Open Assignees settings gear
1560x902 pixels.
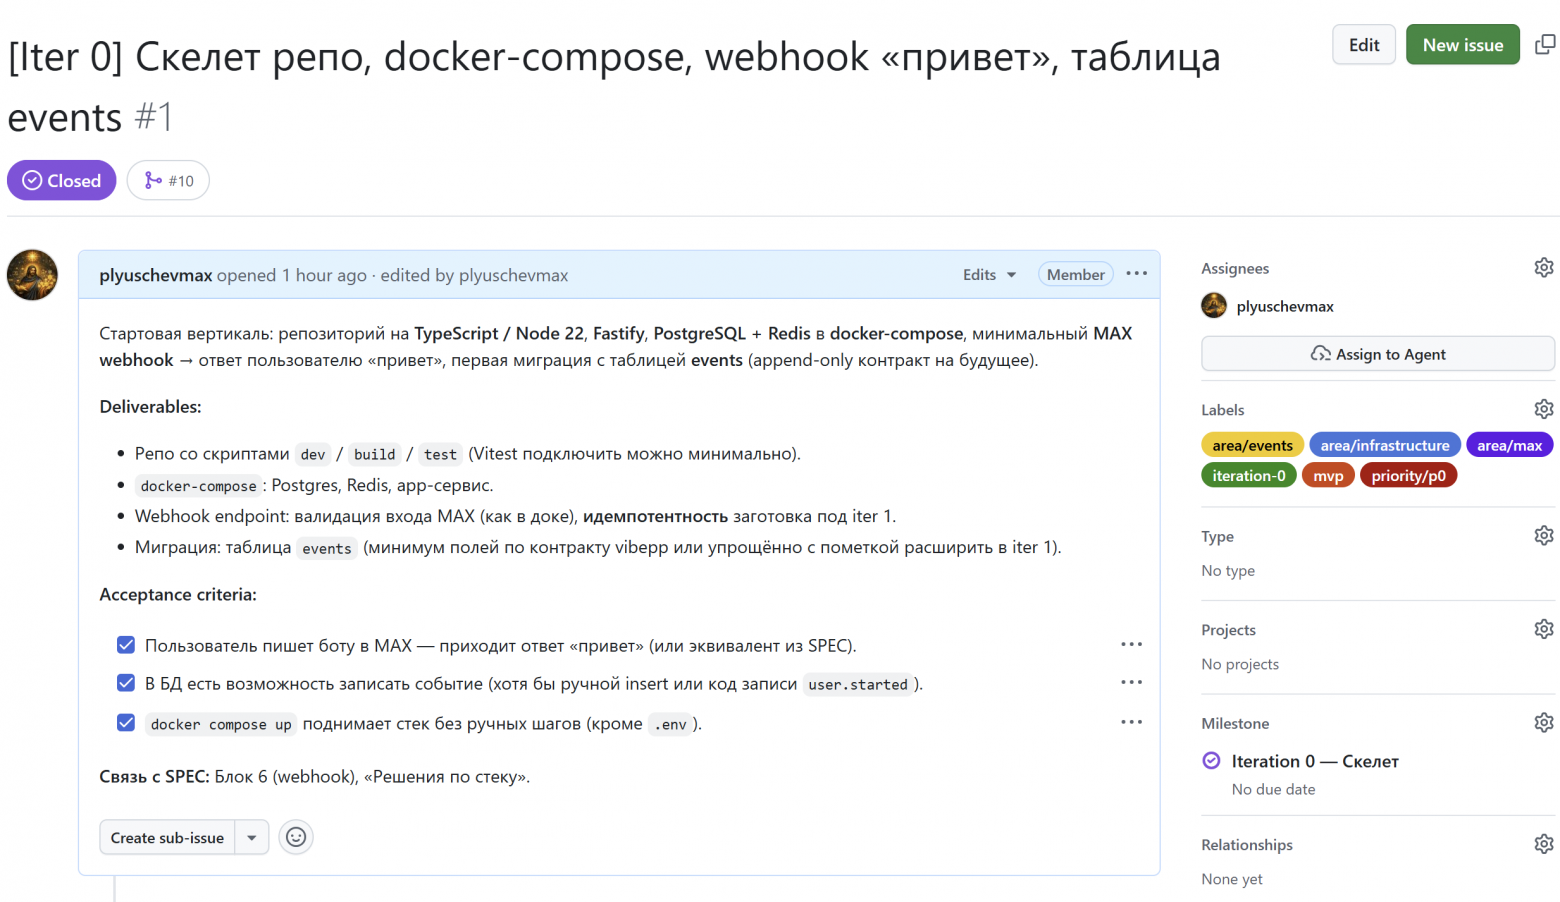click(x=1544, y=267)
